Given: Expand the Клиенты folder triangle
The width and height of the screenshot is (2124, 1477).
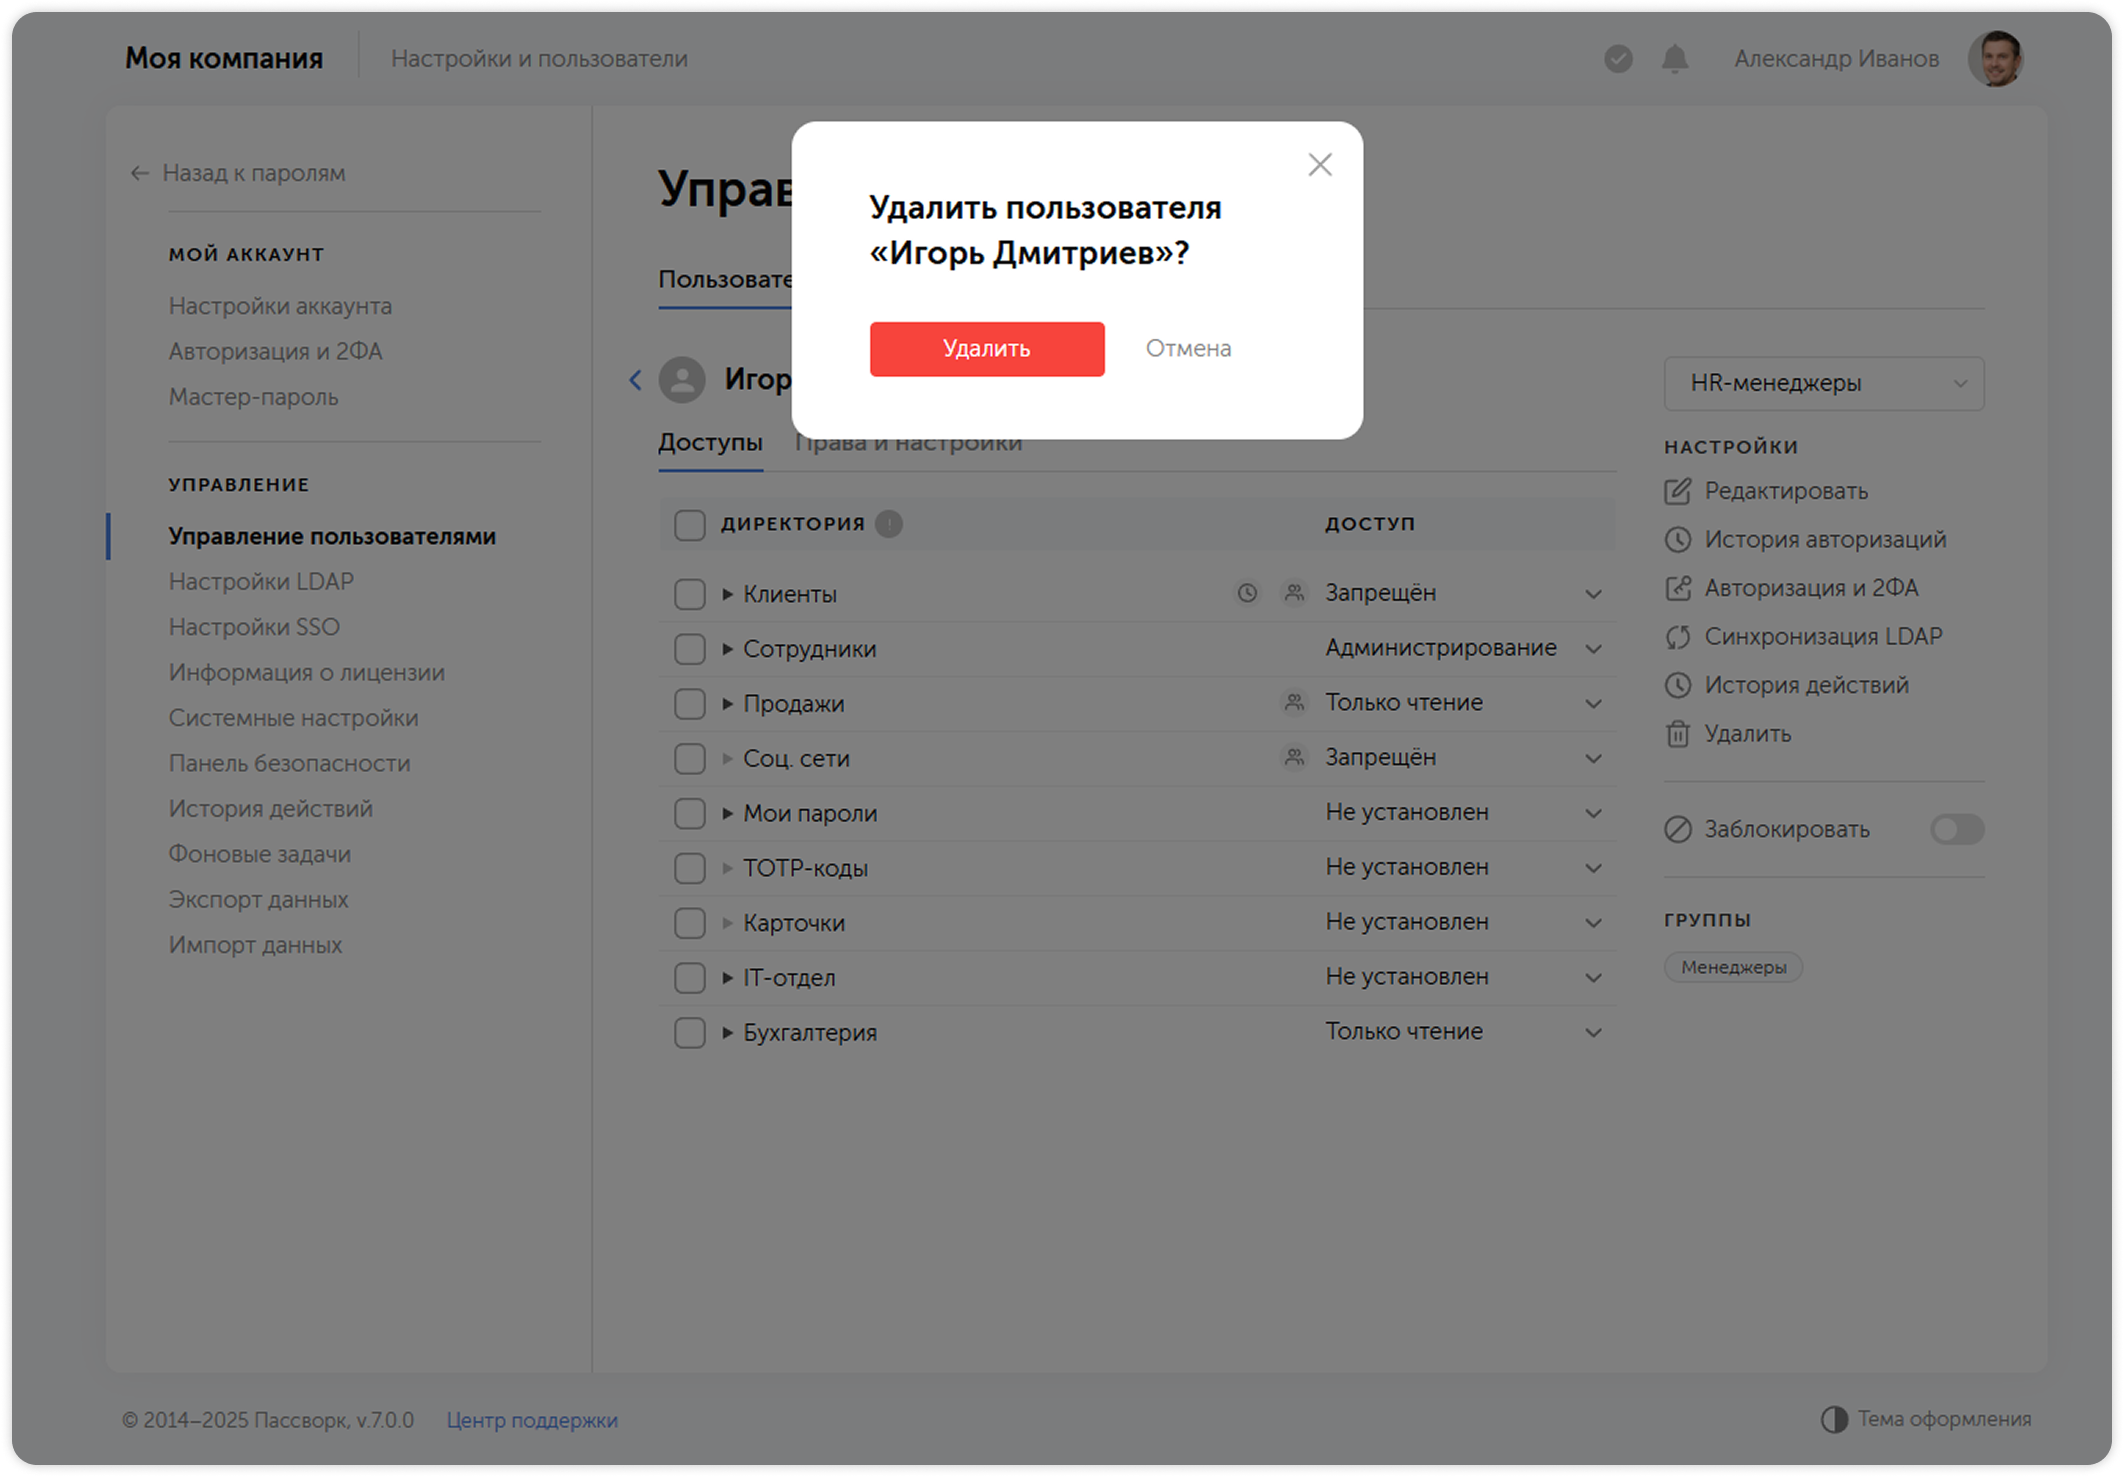Looking at the screenshot, I should coord(727,594).
